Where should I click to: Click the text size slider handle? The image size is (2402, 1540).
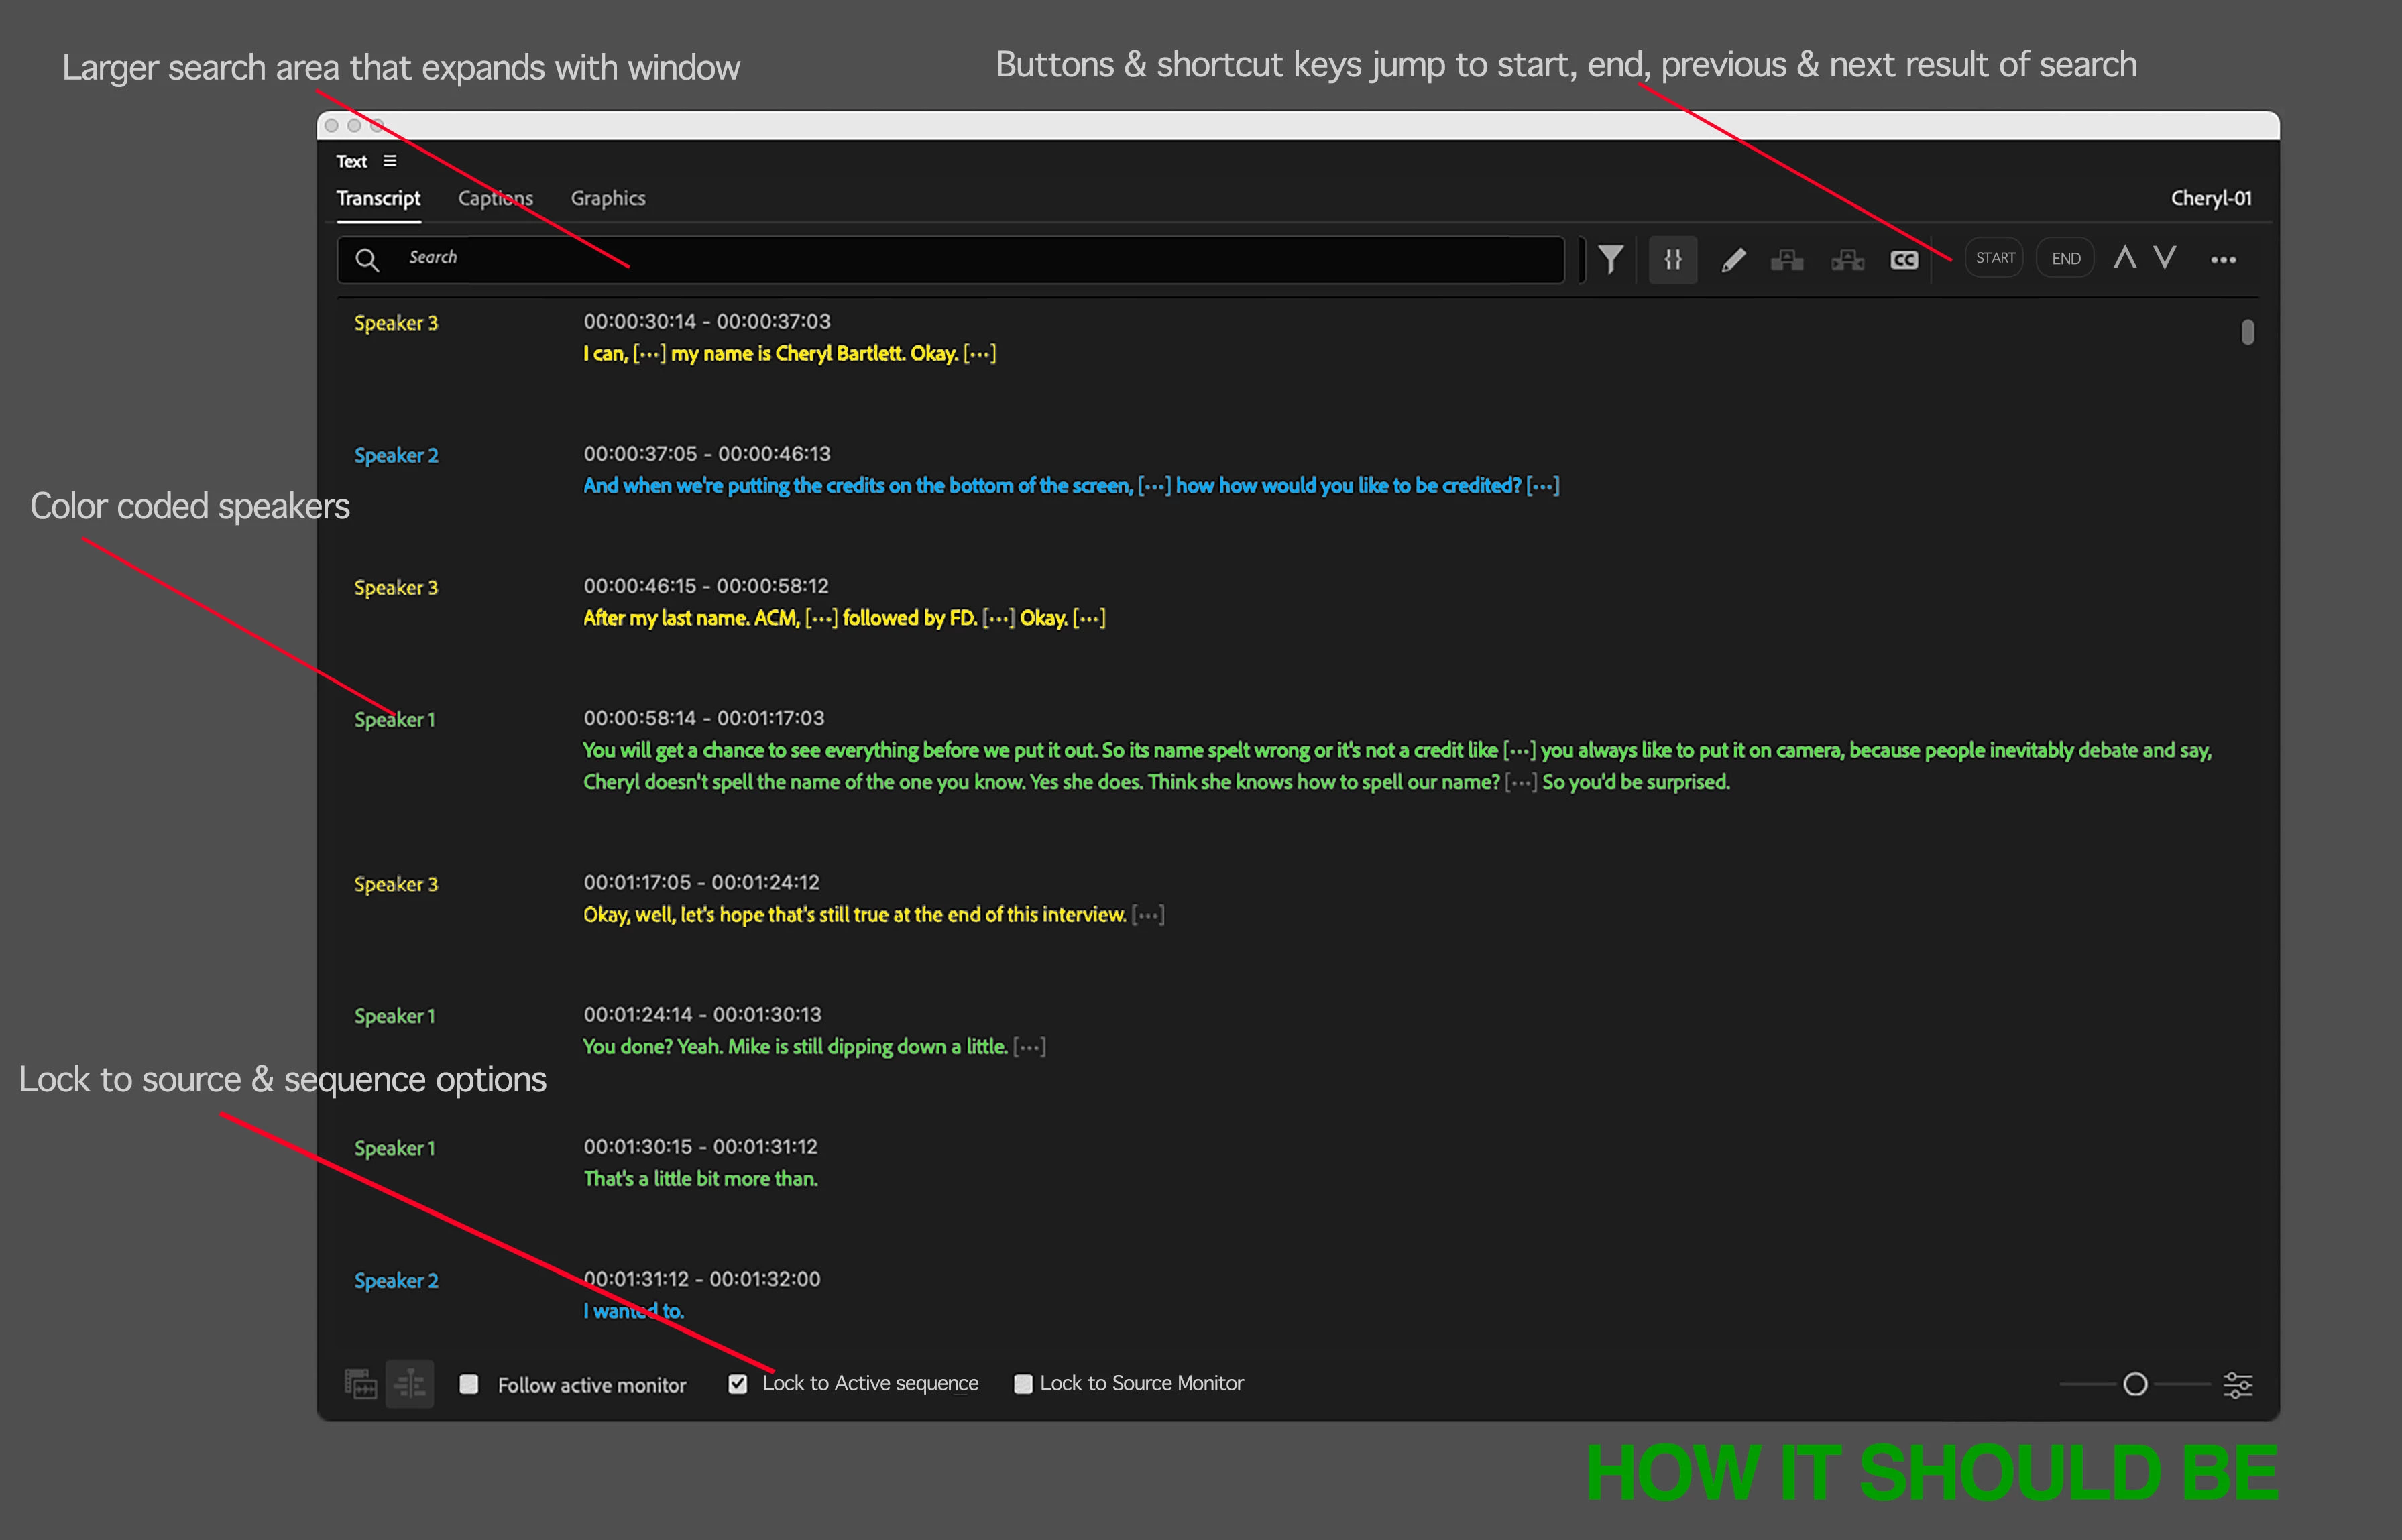click(x=2135, y=1384)
